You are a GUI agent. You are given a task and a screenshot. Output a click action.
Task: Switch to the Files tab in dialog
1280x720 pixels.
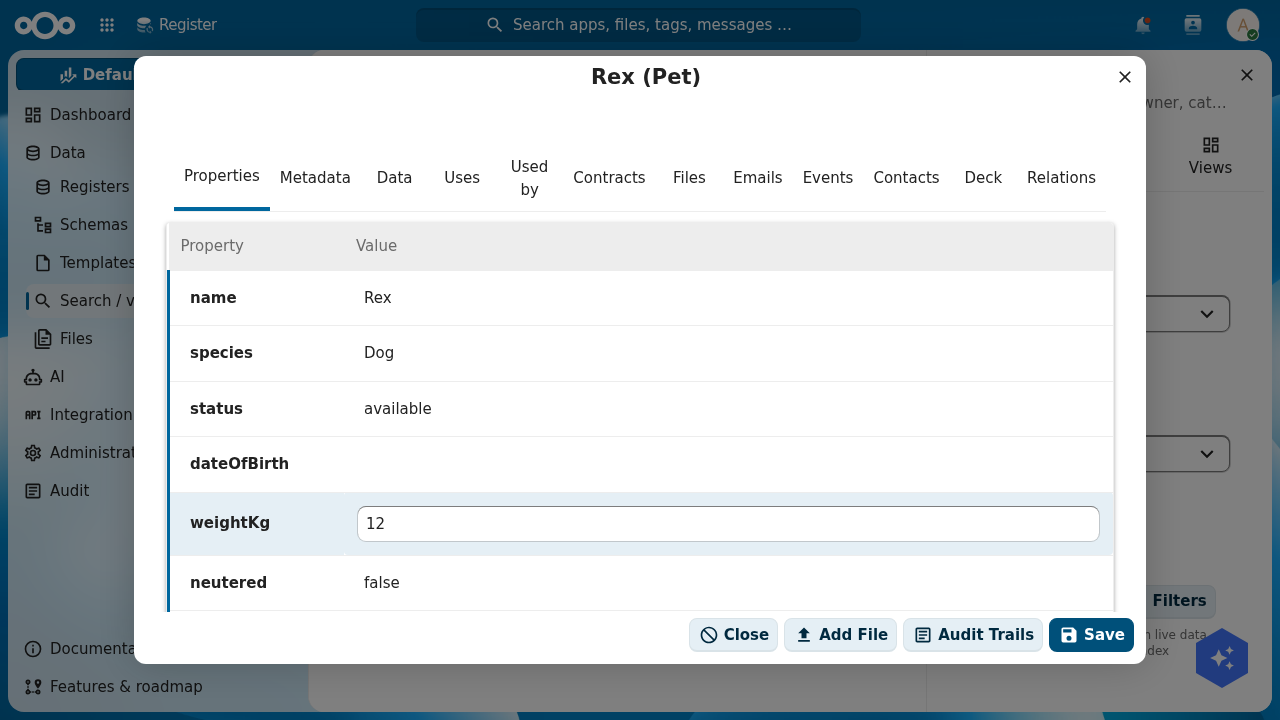[x=689, y=178]
